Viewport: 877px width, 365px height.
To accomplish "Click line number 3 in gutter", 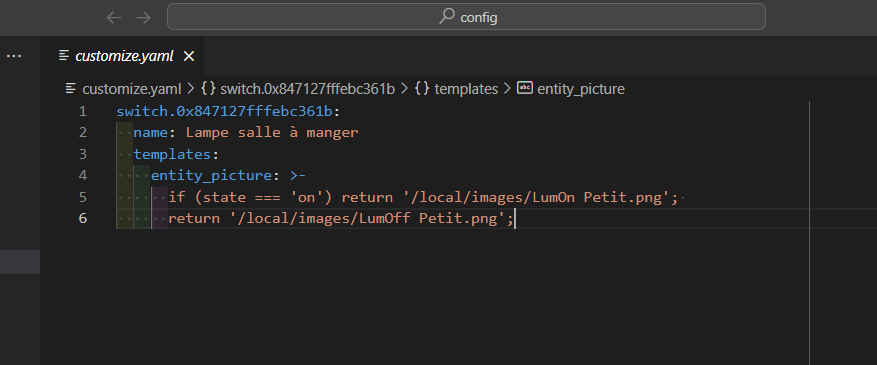I will (83, 154).
